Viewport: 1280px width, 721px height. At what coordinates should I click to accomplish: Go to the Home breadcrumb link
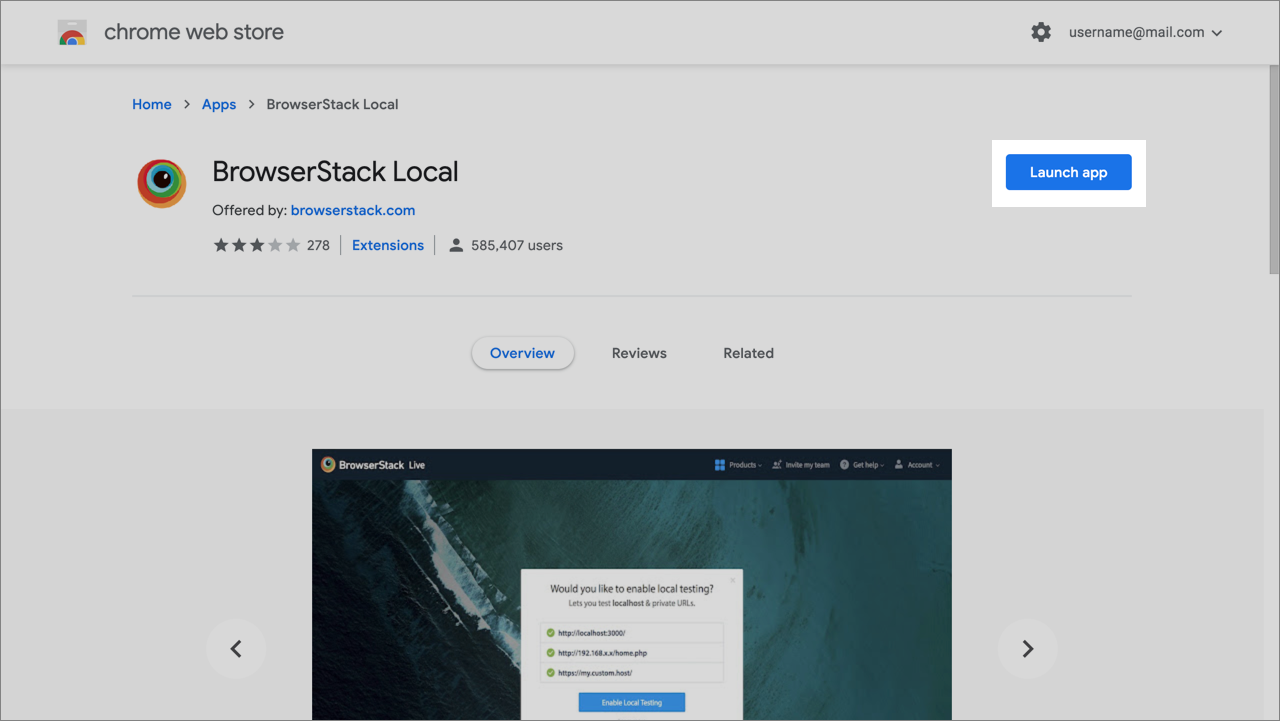click(152, 104)
